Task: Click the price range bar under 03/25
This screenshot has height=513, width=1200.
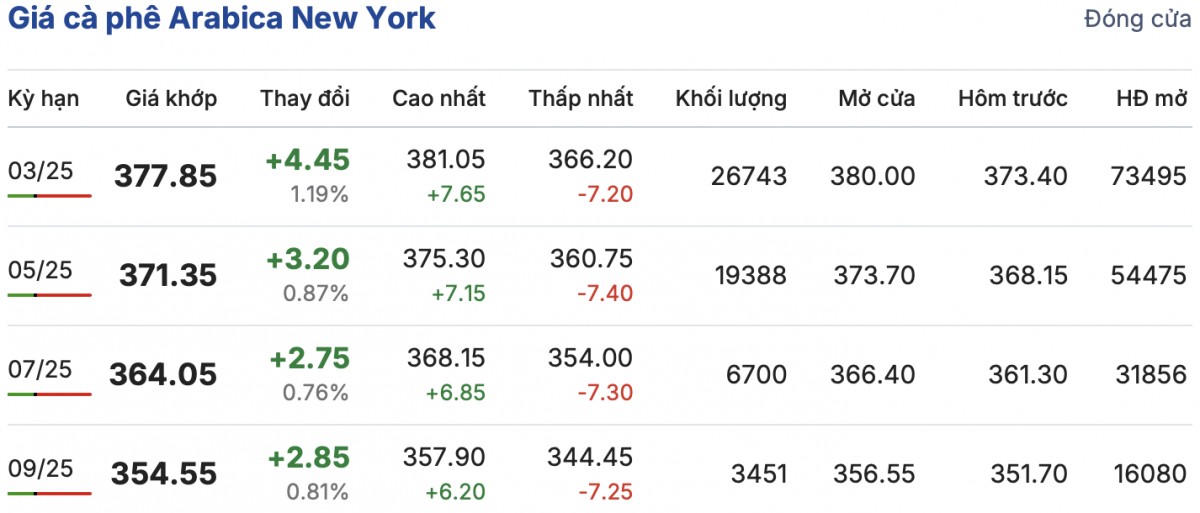Action: pos(49,196)
